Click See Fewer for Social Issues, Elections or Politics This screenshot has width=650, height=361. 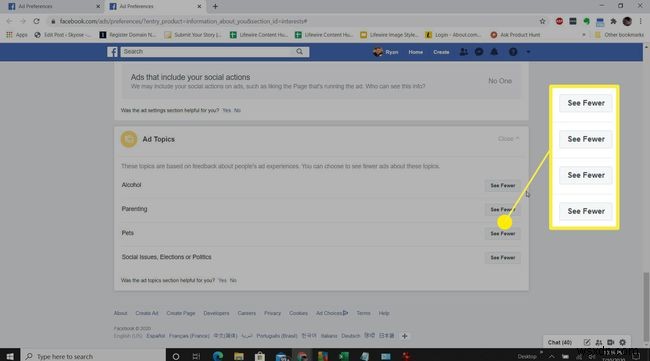click(x=502, y=258)
